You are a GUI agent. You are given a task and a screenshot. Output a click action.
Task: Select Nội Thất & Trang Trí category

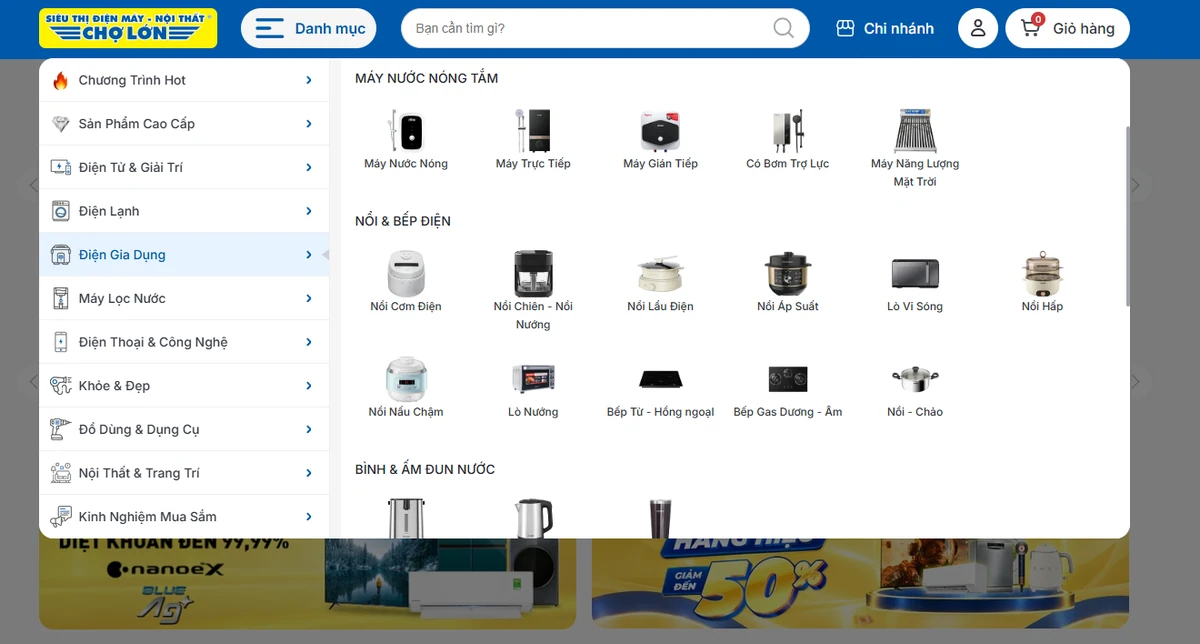click(x=184, y=473)
